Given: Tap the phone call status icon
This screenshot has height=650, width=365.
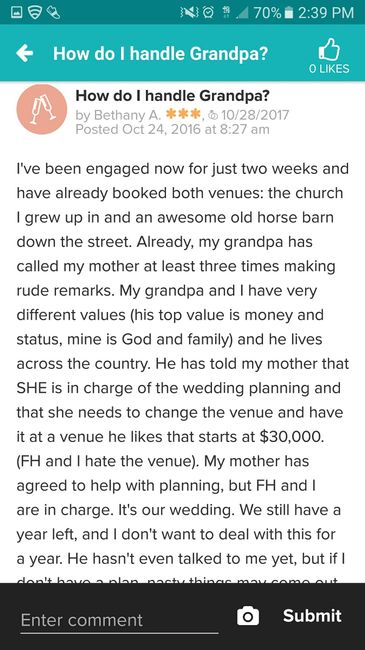Looking at the screenshot, I should pos(54,12).
